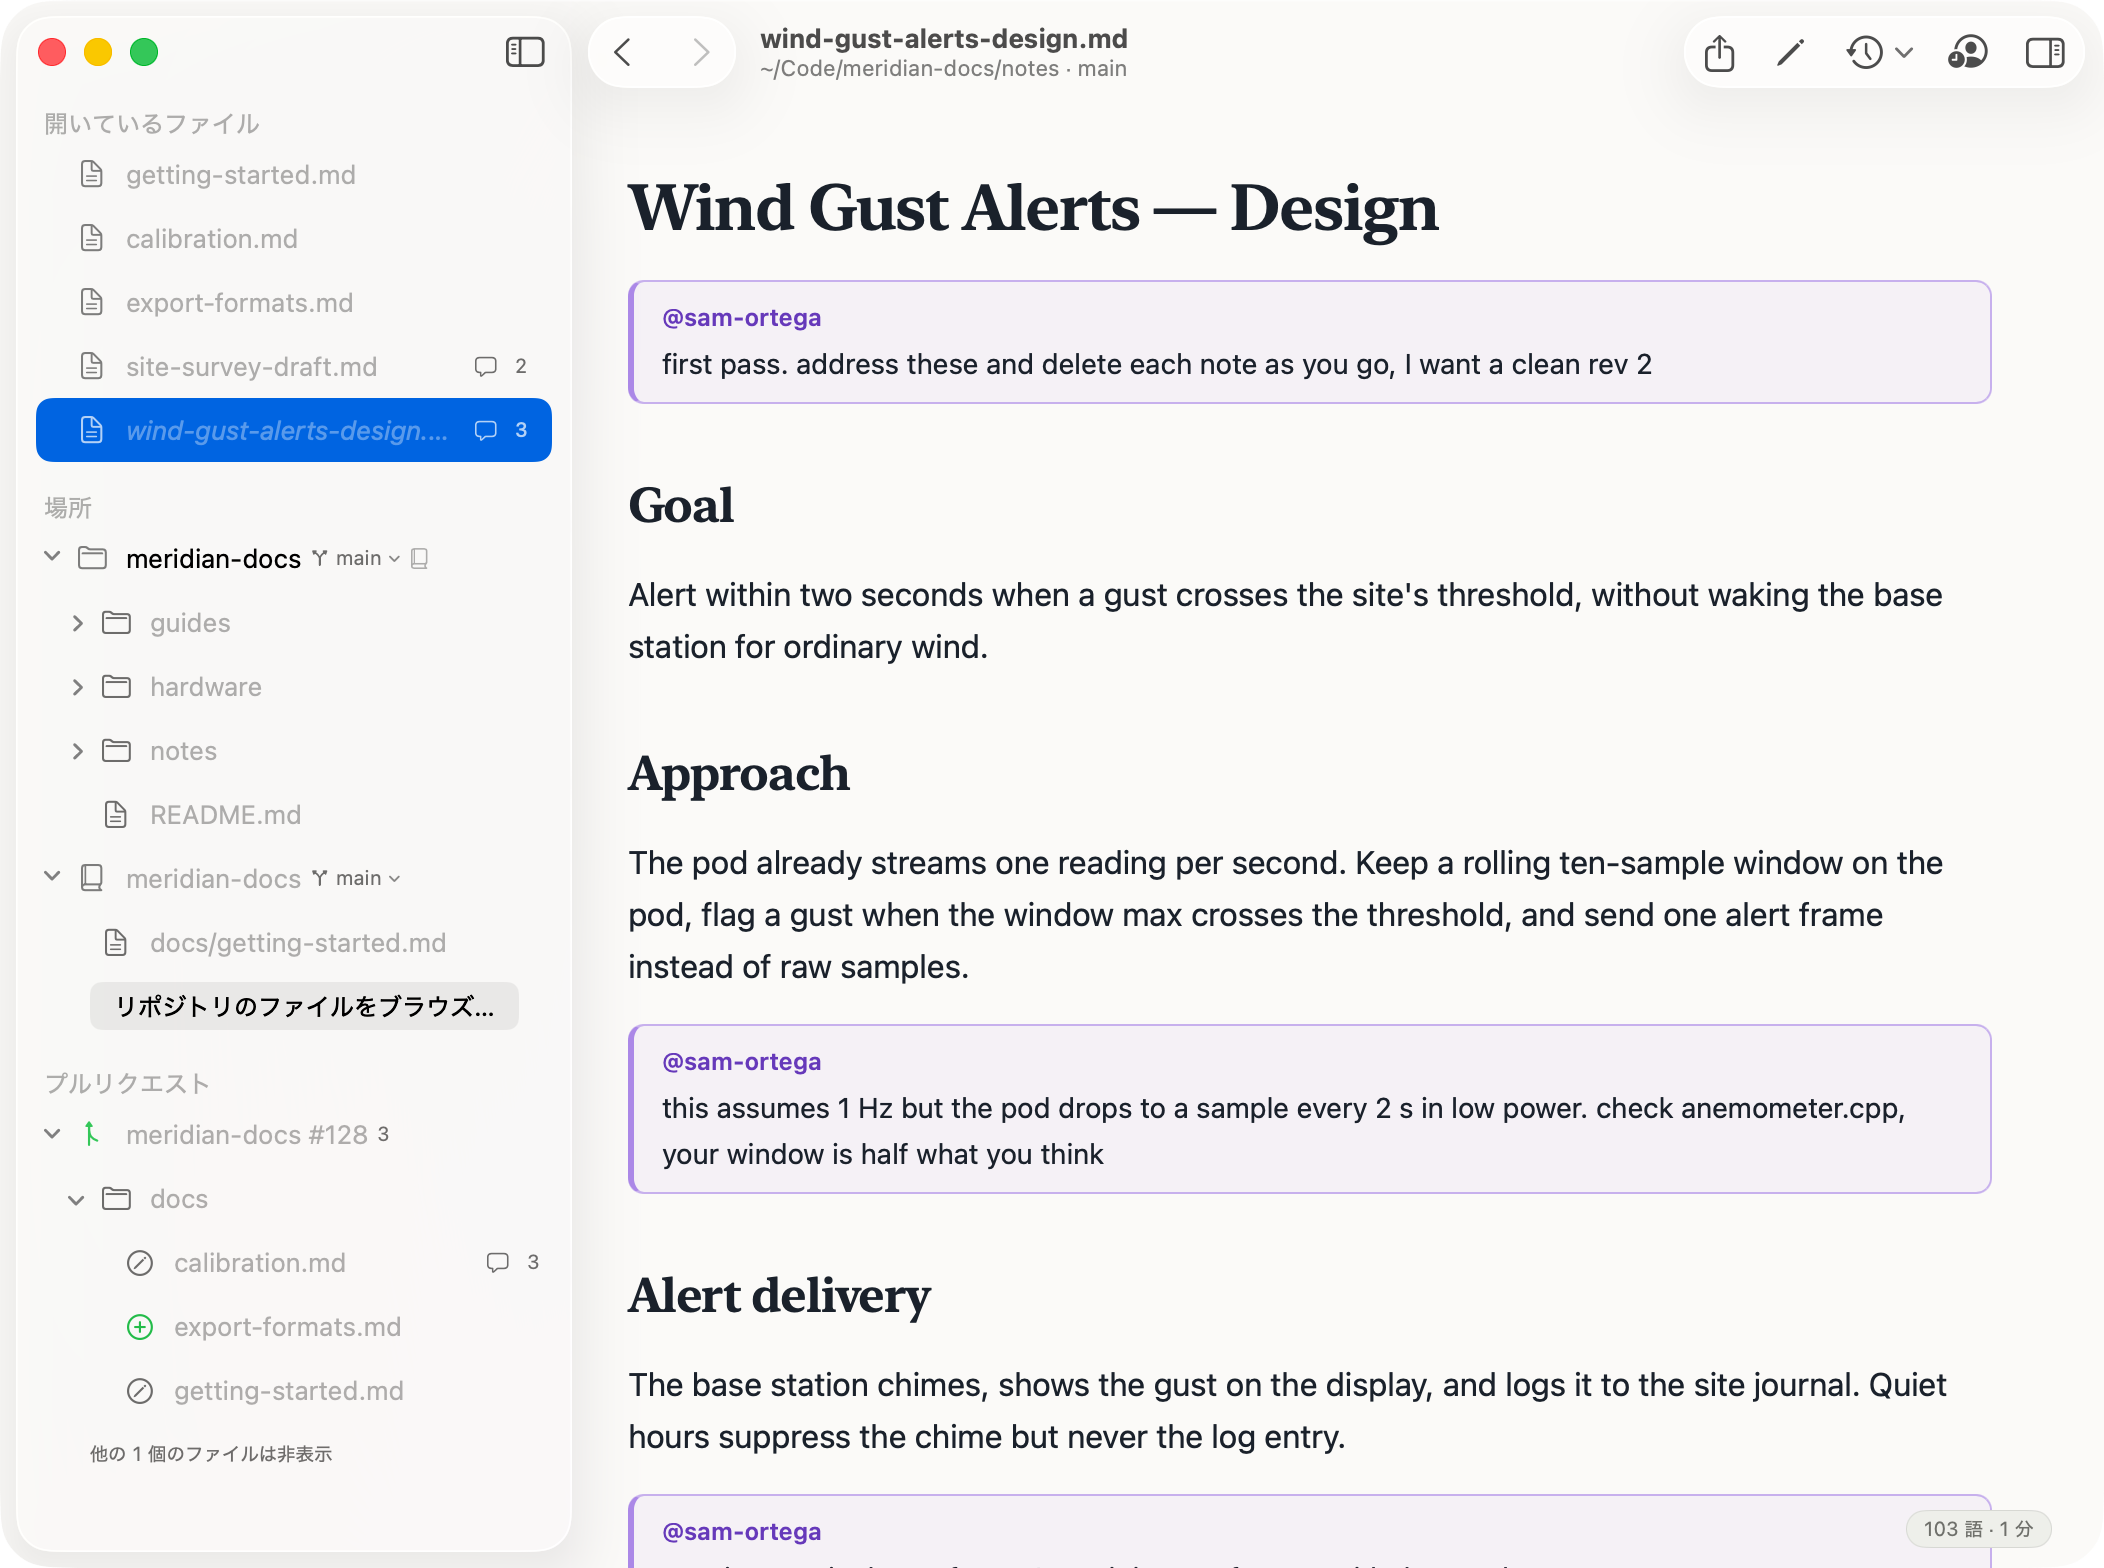The image size is (2104, 1568).
Task: Click the modified status icon on calibration.md
Action: click(x=140, y=1263)
